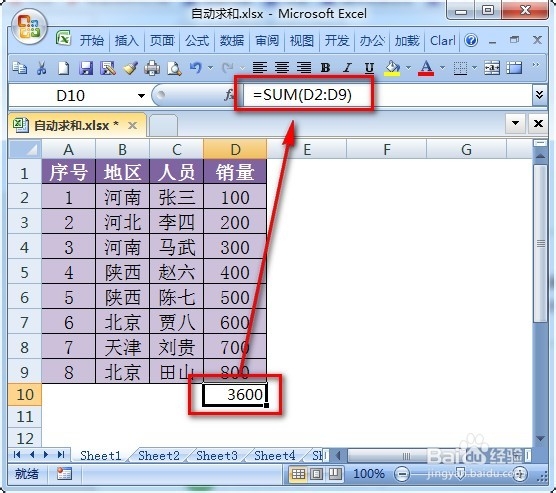Select cell containing 张三
This screenshot has height=493, width=556.
coord(177,197)
